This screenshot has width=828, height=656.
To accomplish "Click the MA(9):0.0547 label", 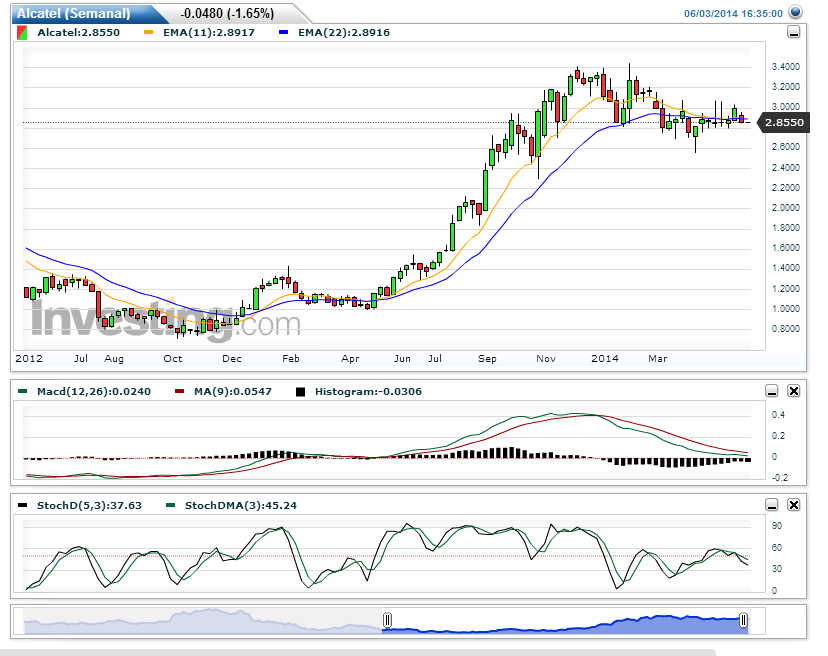I will tap(233, 392).
